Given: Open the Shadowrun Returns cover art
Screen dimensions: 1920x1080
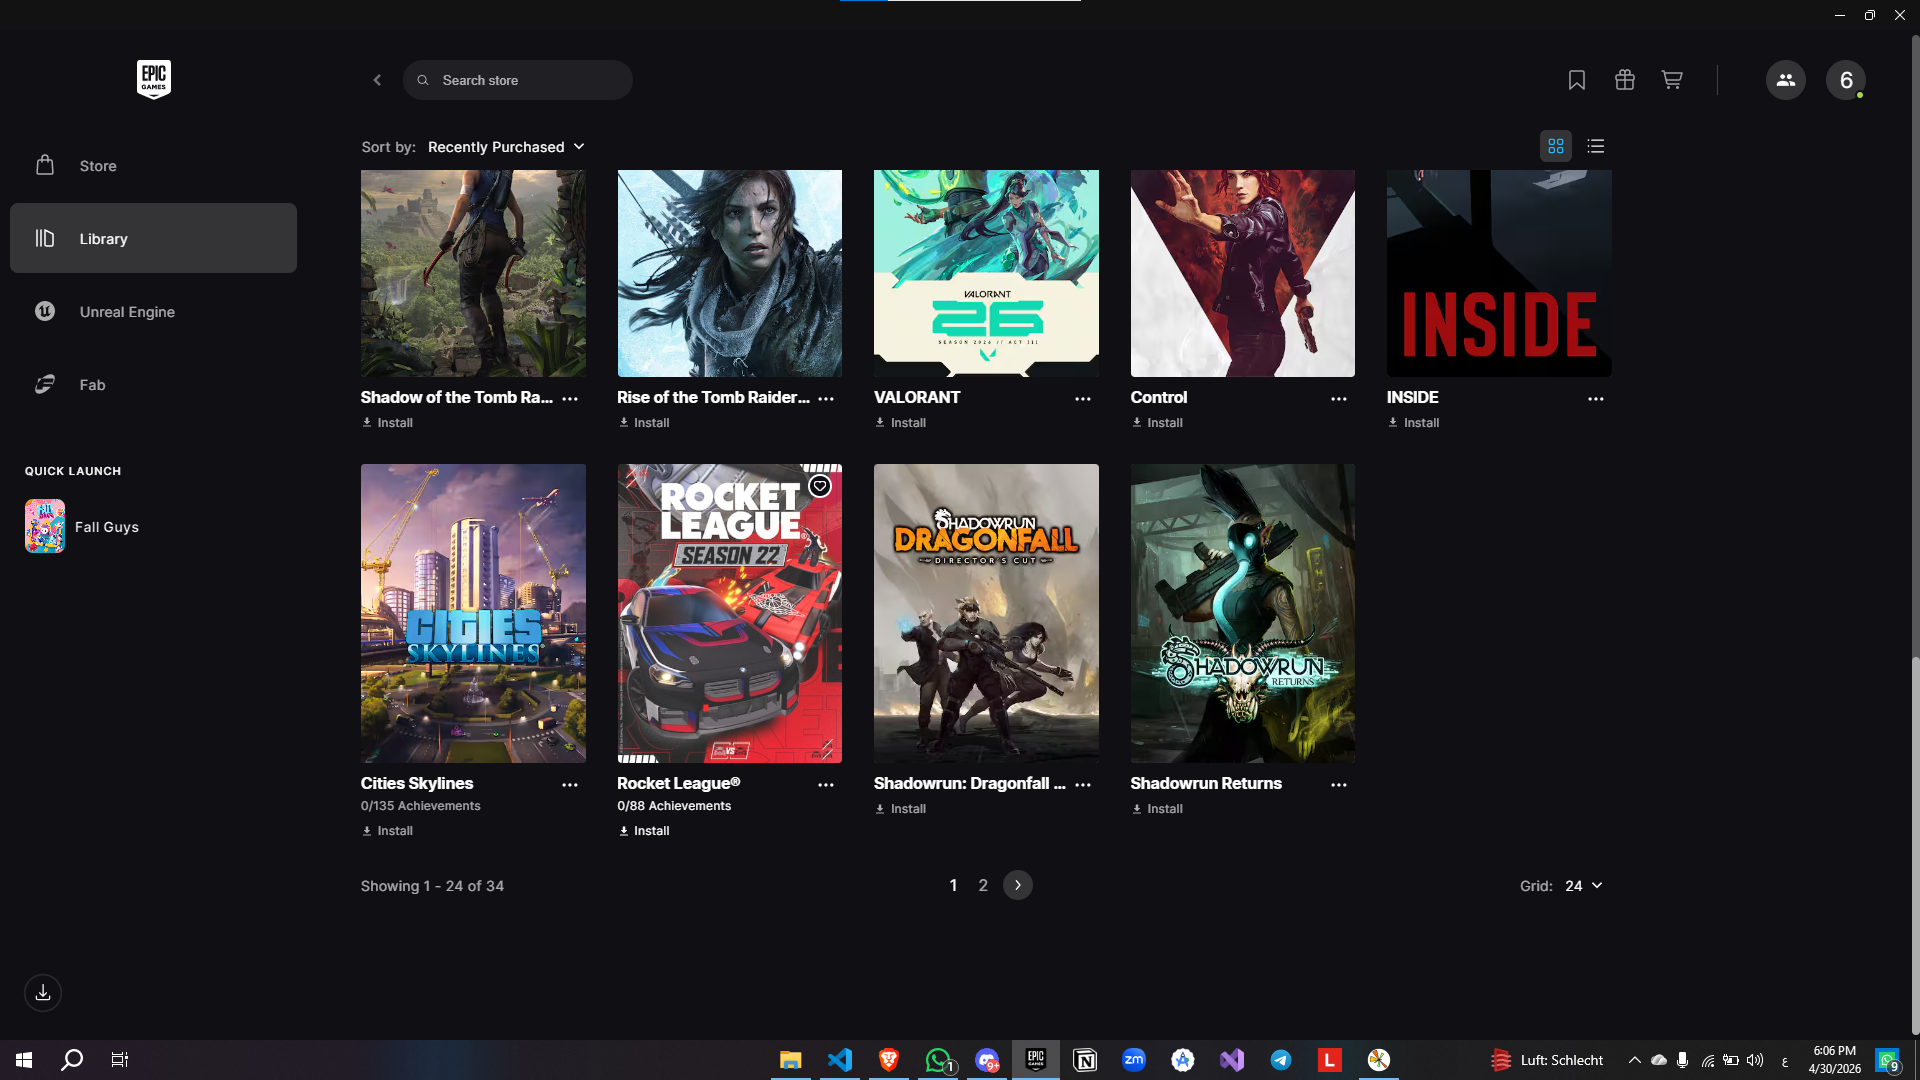Looking at the screenshot, I should point(1243,613).
